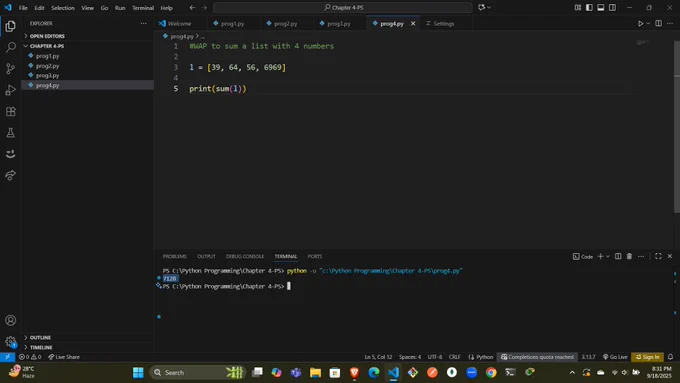680x383 pixels.
Task: Open the Terminal menu
Action: (x=143, y=8)
